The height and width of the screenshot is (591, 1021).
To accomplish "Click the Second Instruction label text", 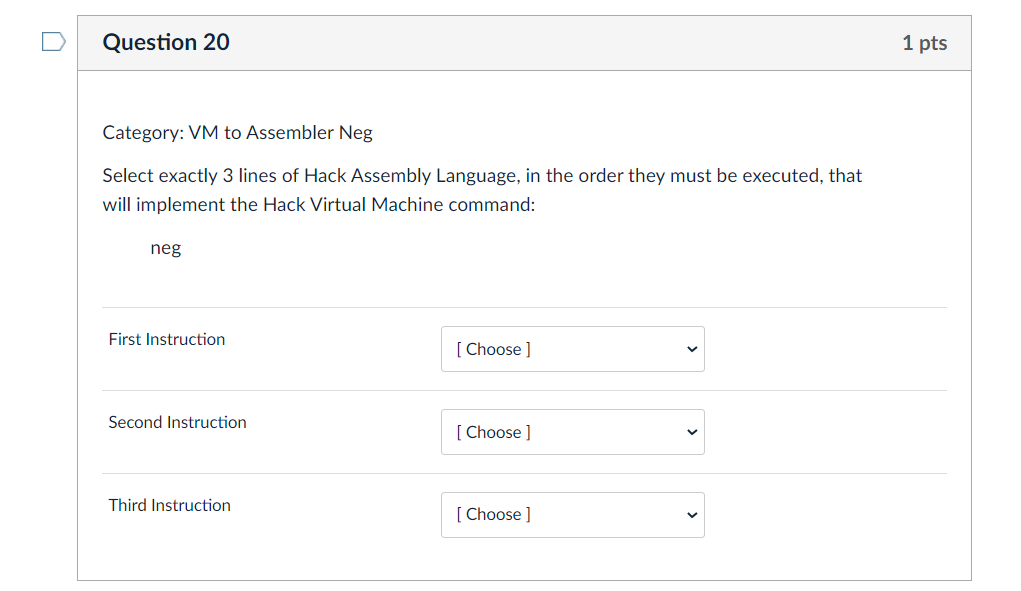I will 177,423.
